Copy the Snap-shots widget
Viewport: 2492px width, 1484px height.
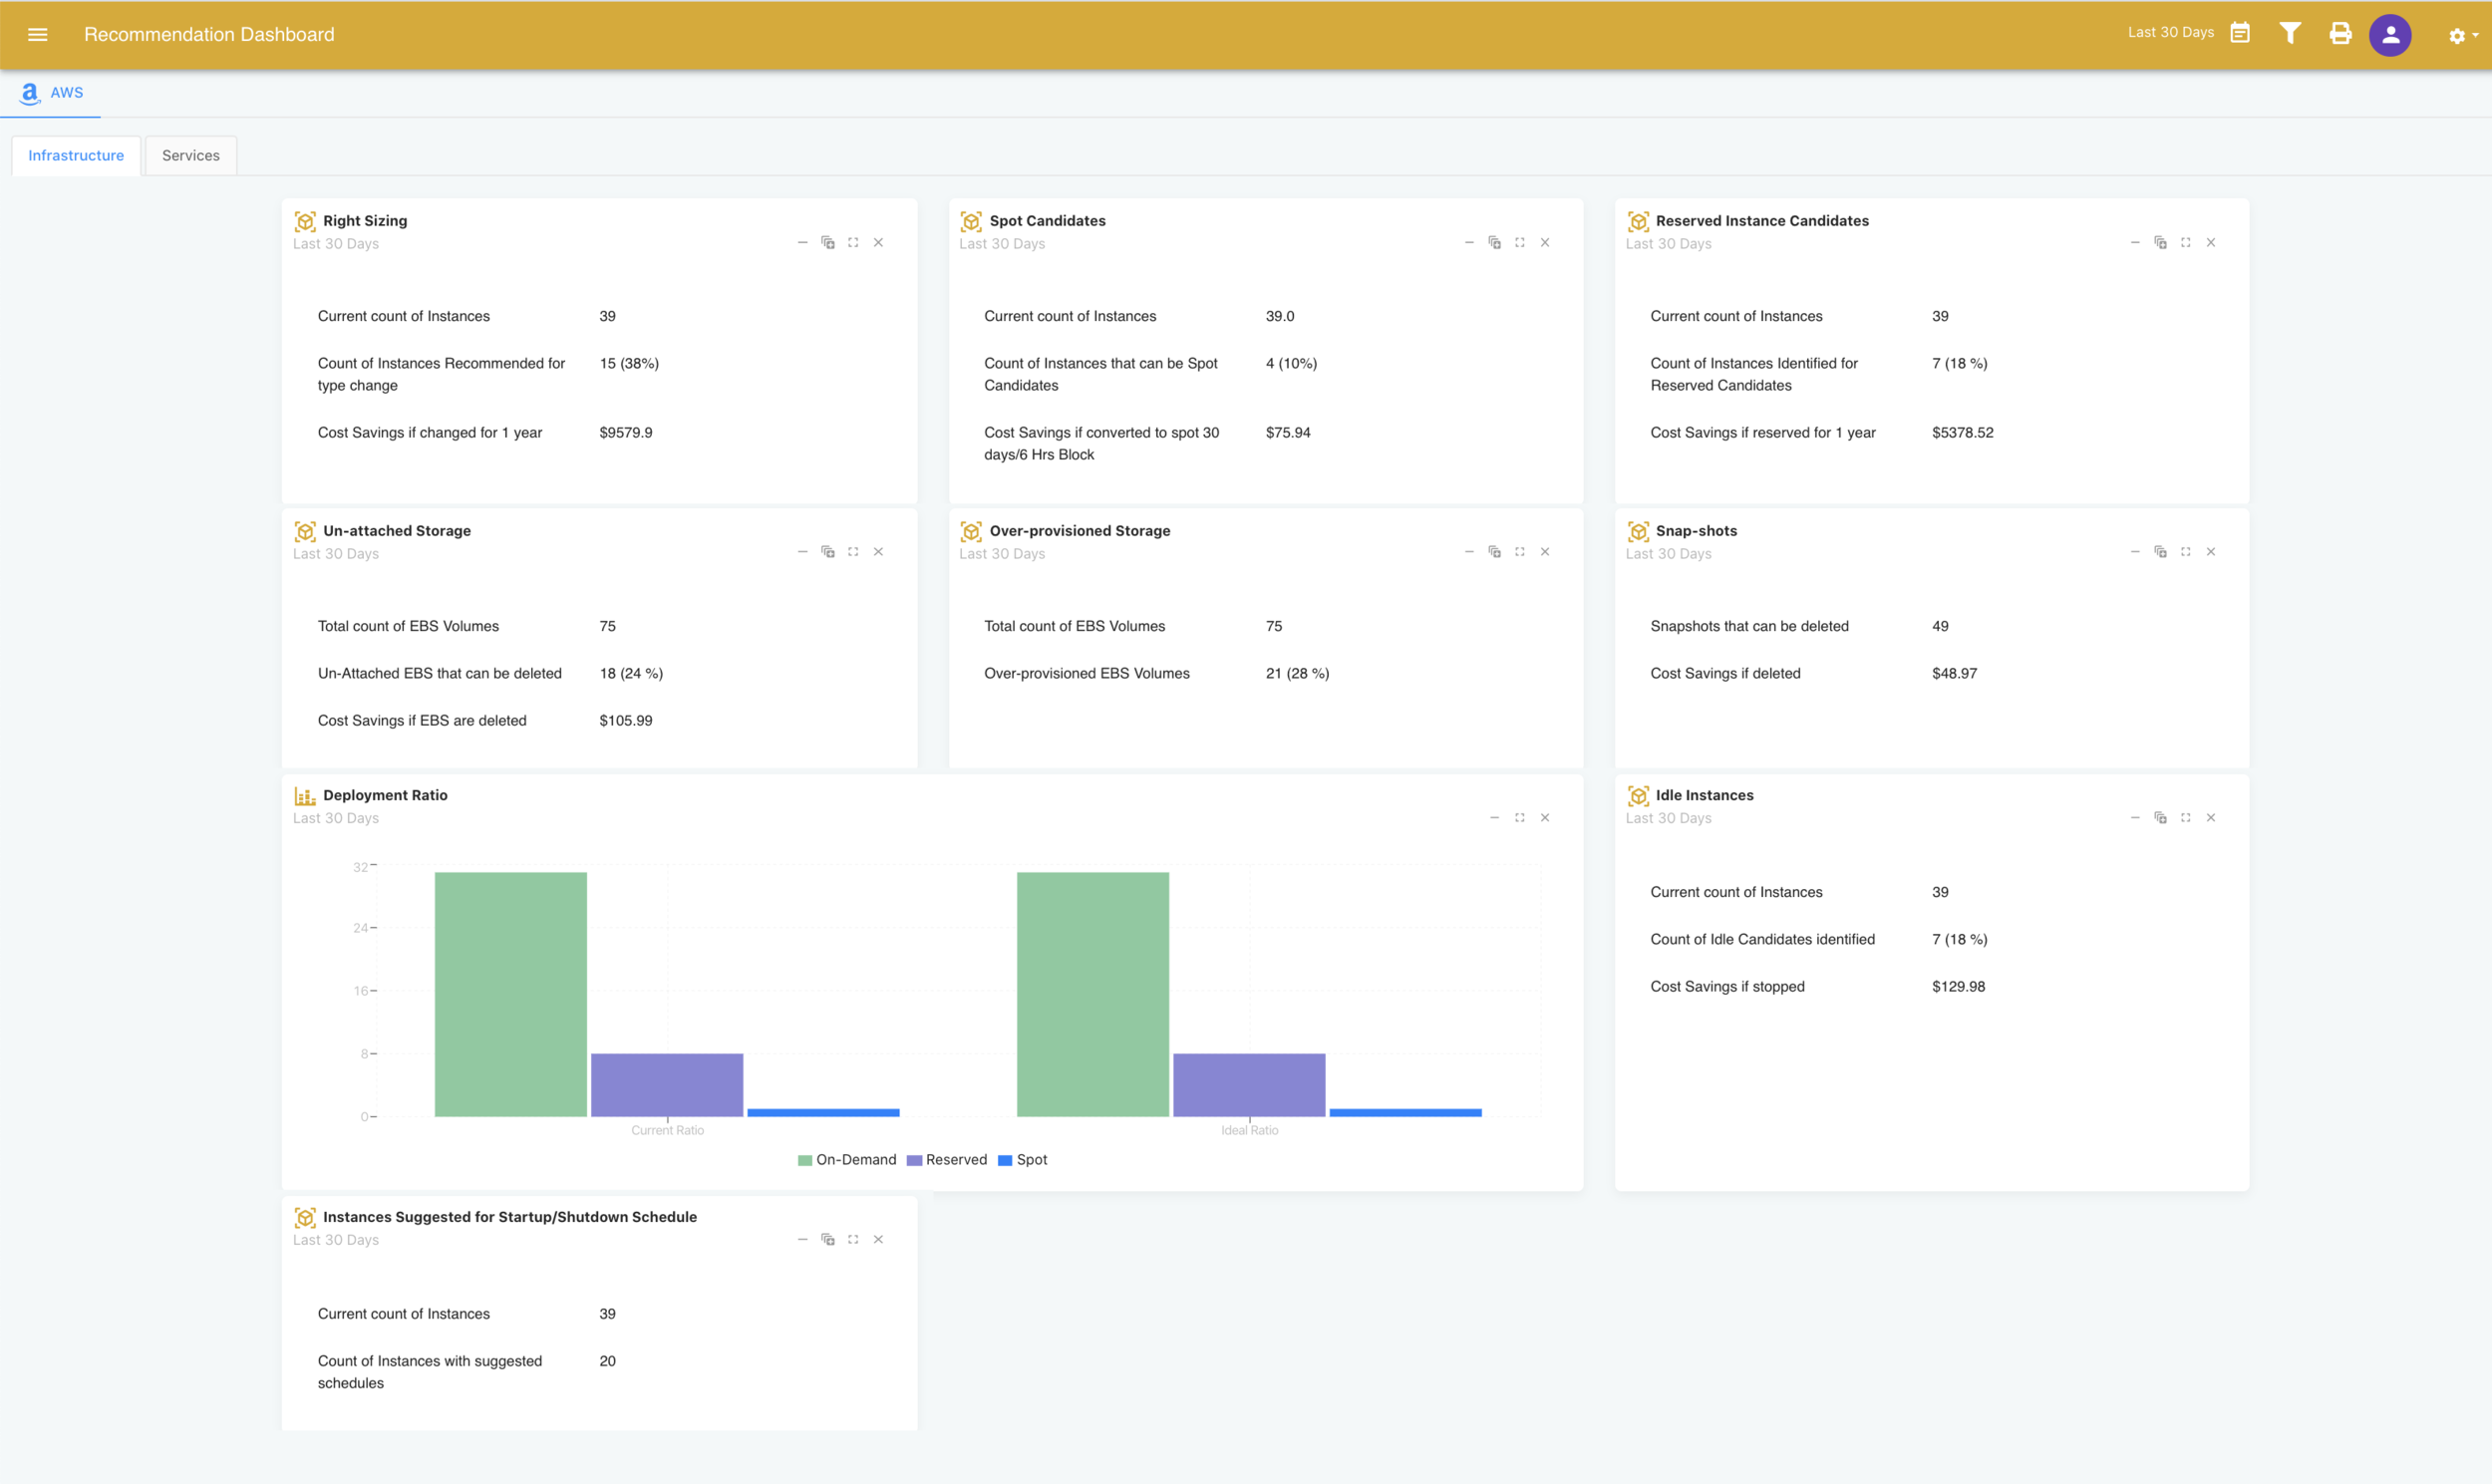(x=2160, y=552)
